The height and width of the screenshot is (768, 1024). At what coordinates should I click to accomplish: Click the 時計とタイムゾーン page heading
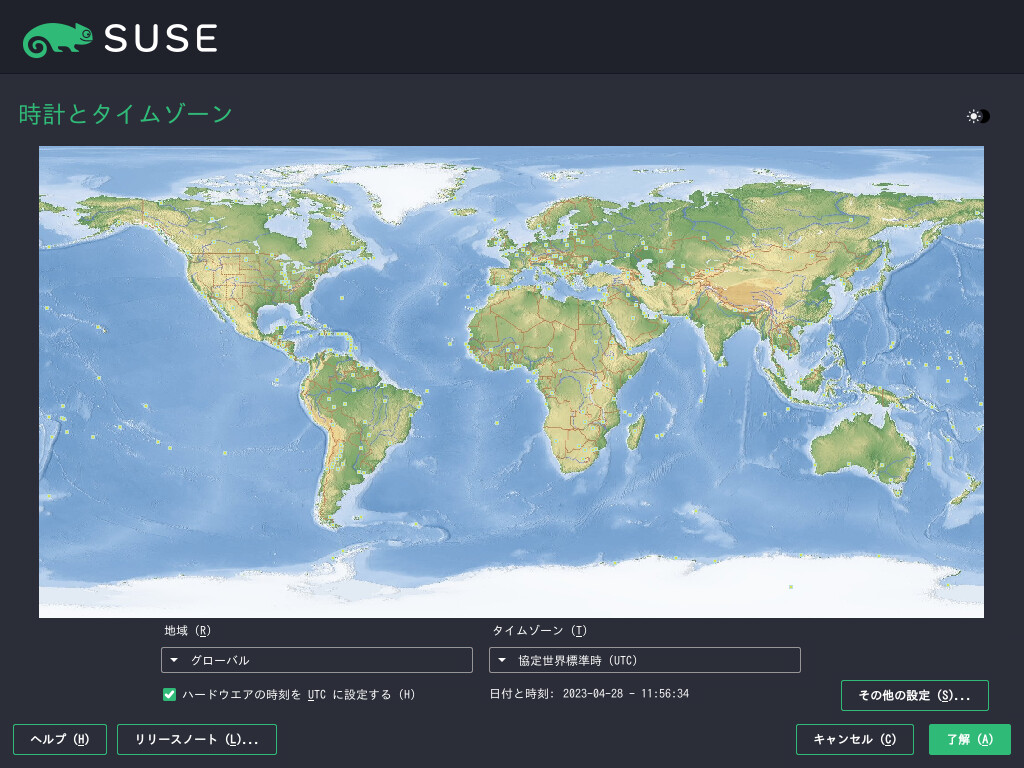click(126, 114)
